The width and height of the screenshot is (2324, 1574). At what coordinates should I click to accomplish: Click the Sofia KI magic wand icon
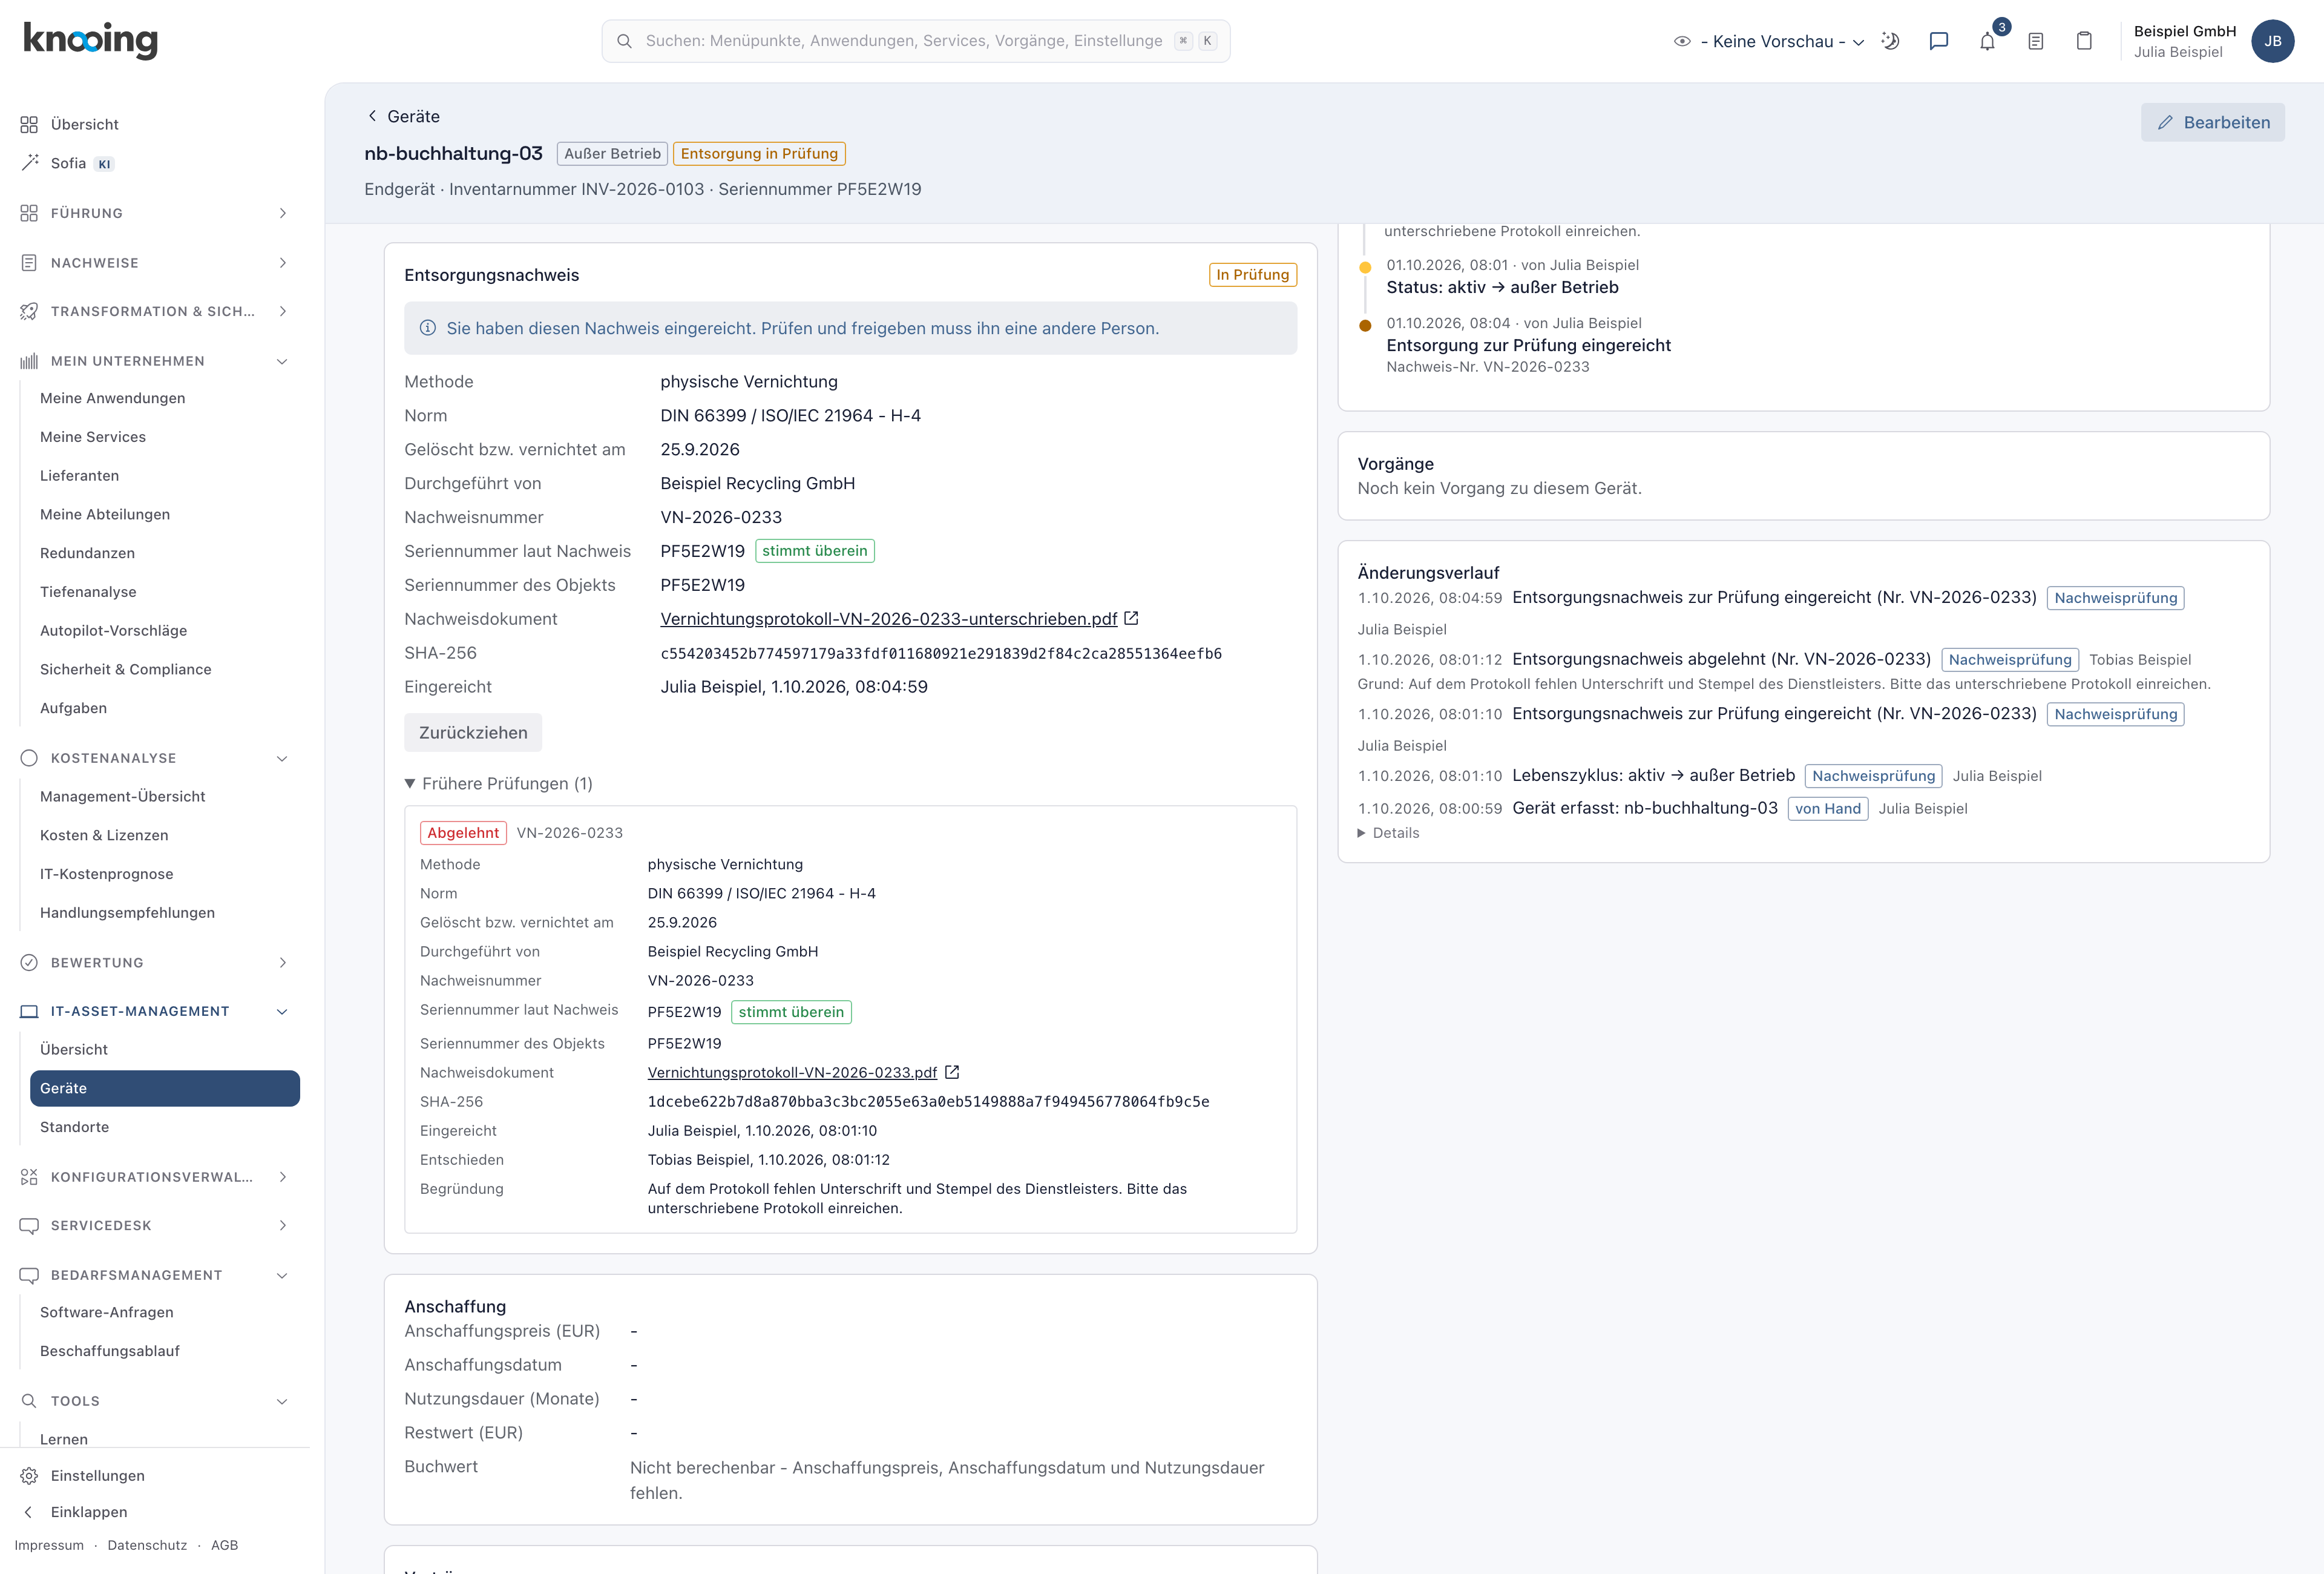pos(29,163)
